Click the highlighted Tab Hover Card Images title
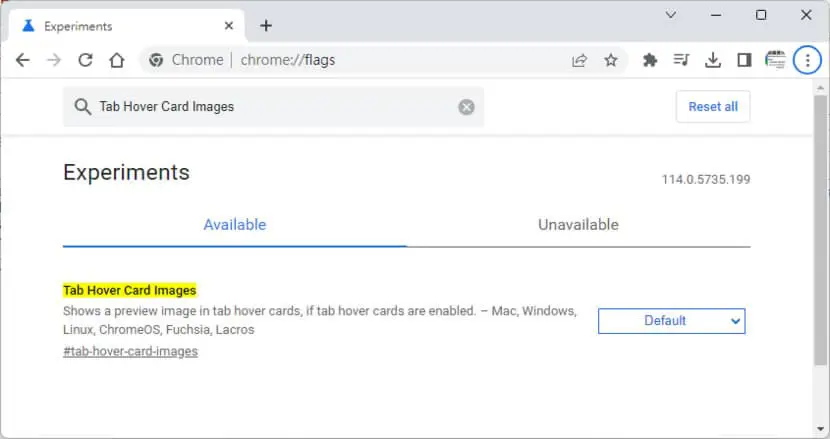The image size is (830, 439). (130, 290)
